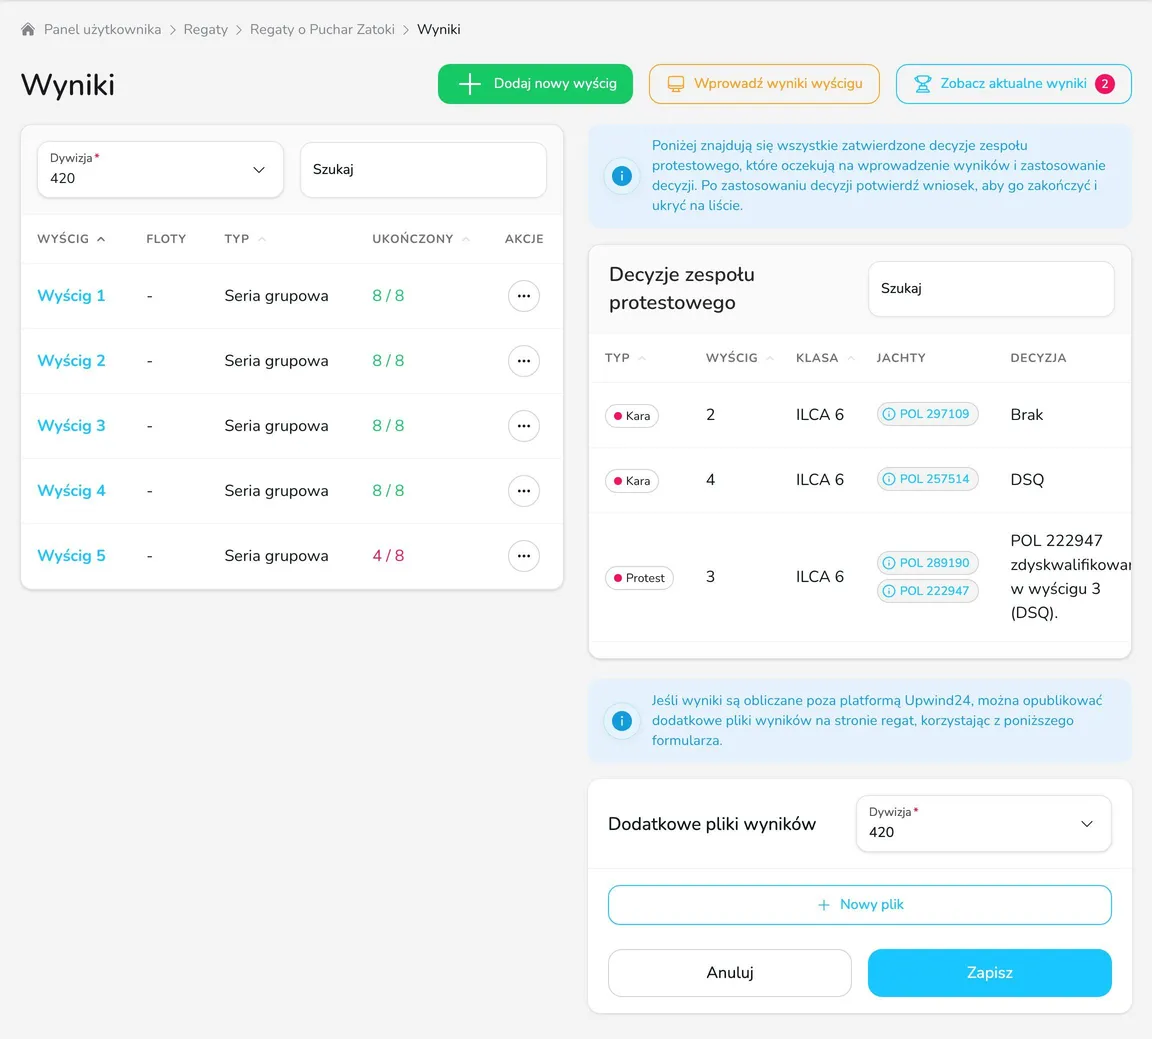Add a file with Nowy plik

coord(860,905)
